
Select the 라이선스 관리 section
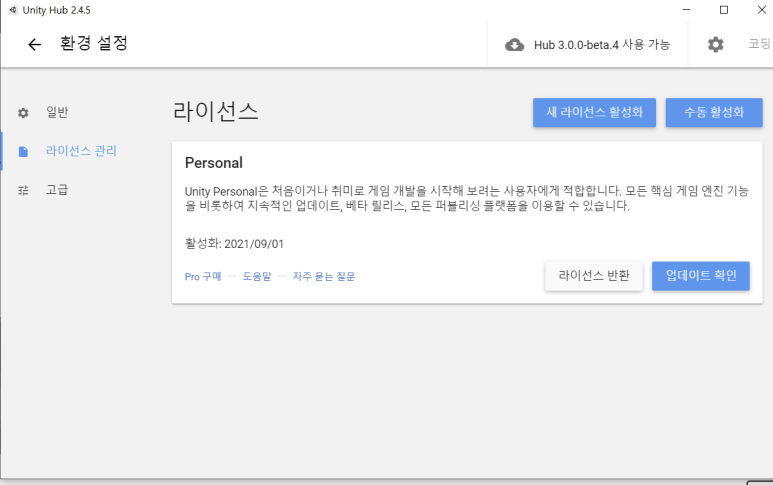point(81,151)
